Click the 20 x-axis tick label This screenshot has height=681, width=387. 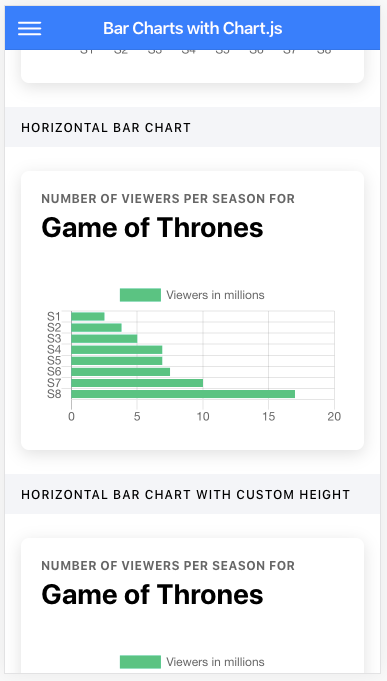[334, 417]
